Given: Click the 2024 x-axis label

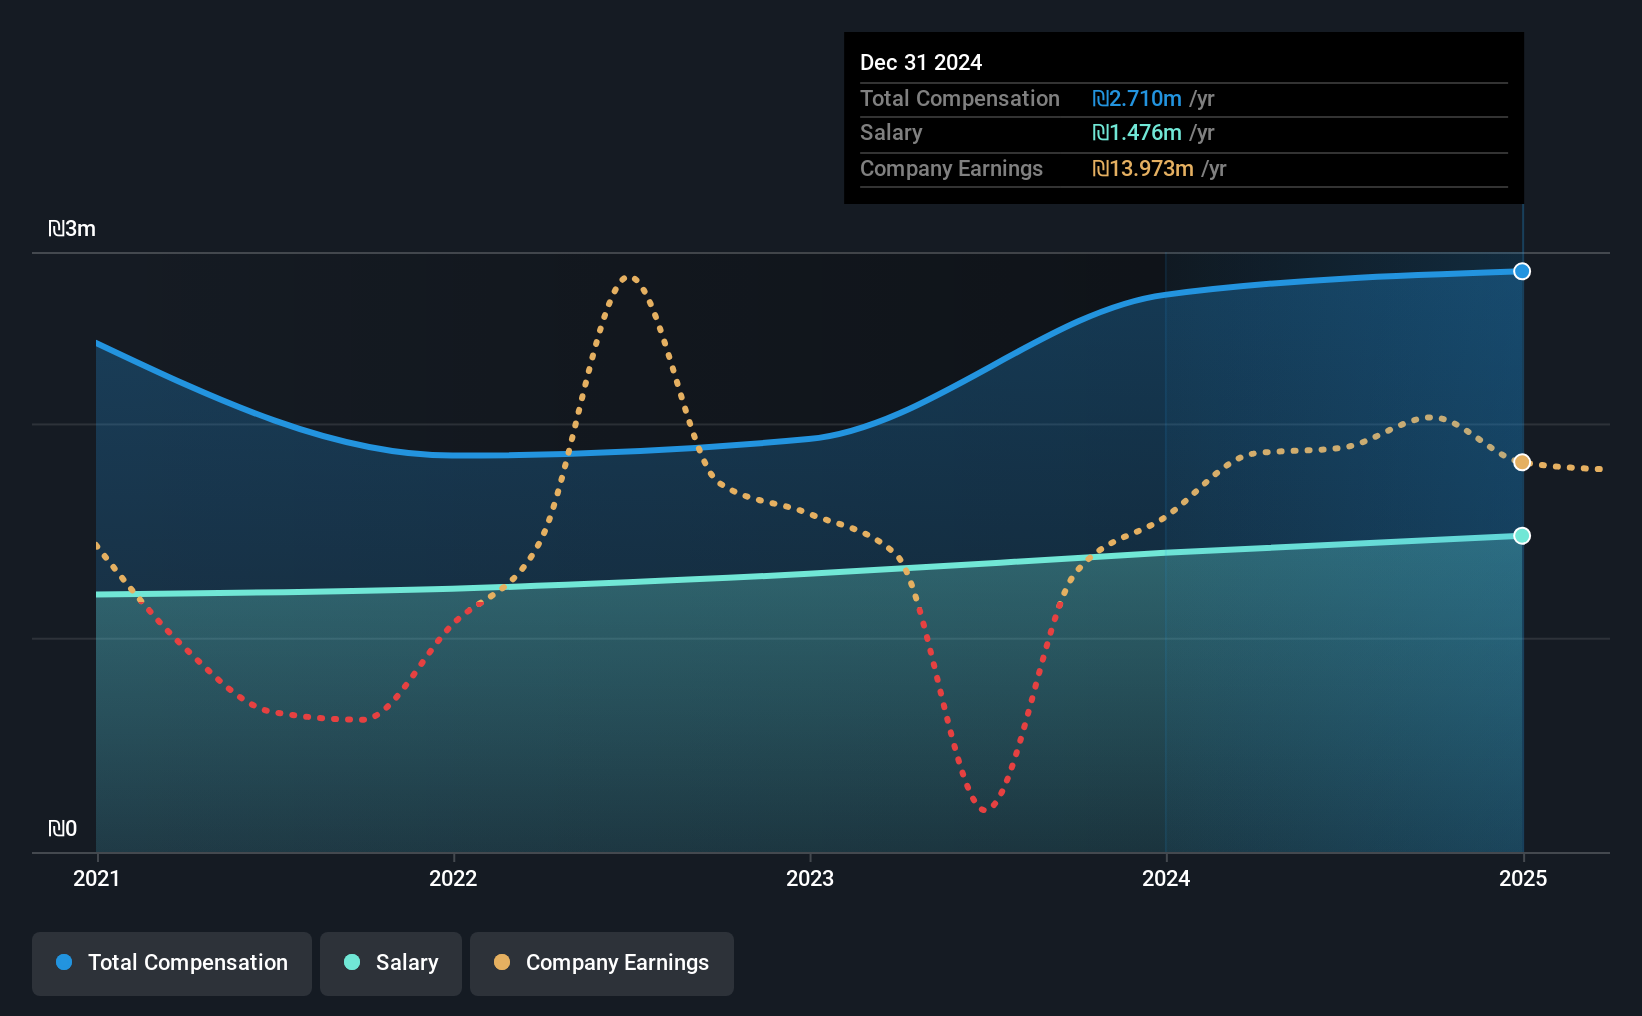Looking at the screenshot, I should coord(1166,878).
